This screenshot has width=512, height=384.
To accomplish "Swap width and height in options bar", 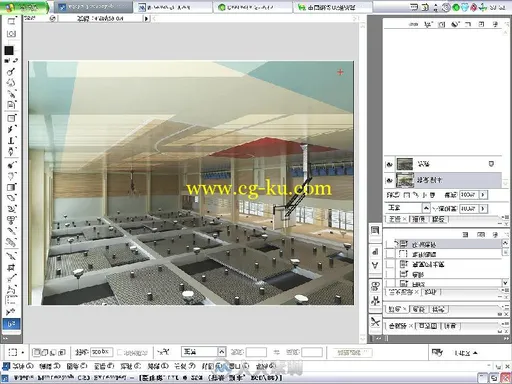I will click(277, 352).
